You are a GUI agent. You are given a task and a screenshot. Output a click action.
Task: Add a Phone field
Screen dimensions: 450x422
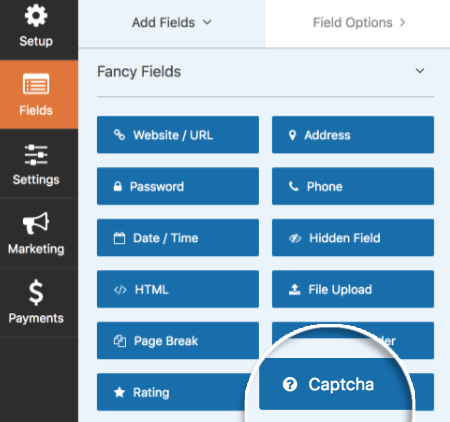353,186
